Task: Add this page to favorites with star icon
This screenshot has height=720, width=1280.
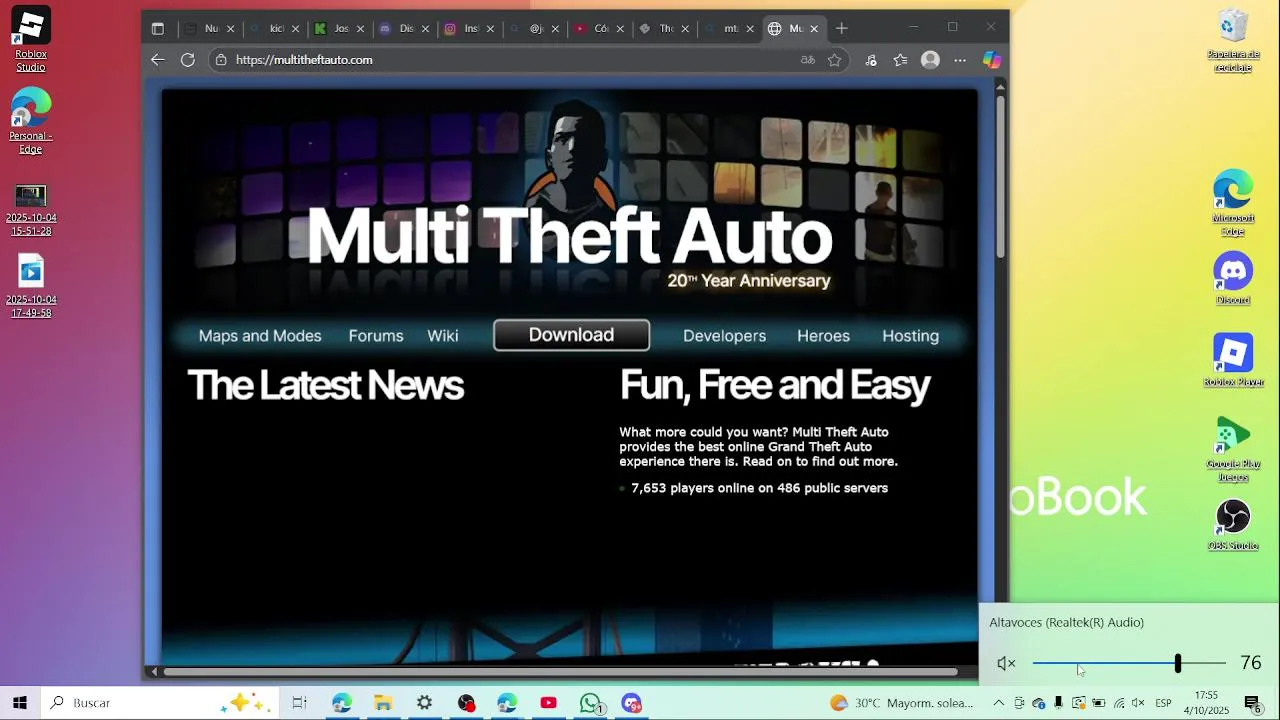Action: [835, 60]
